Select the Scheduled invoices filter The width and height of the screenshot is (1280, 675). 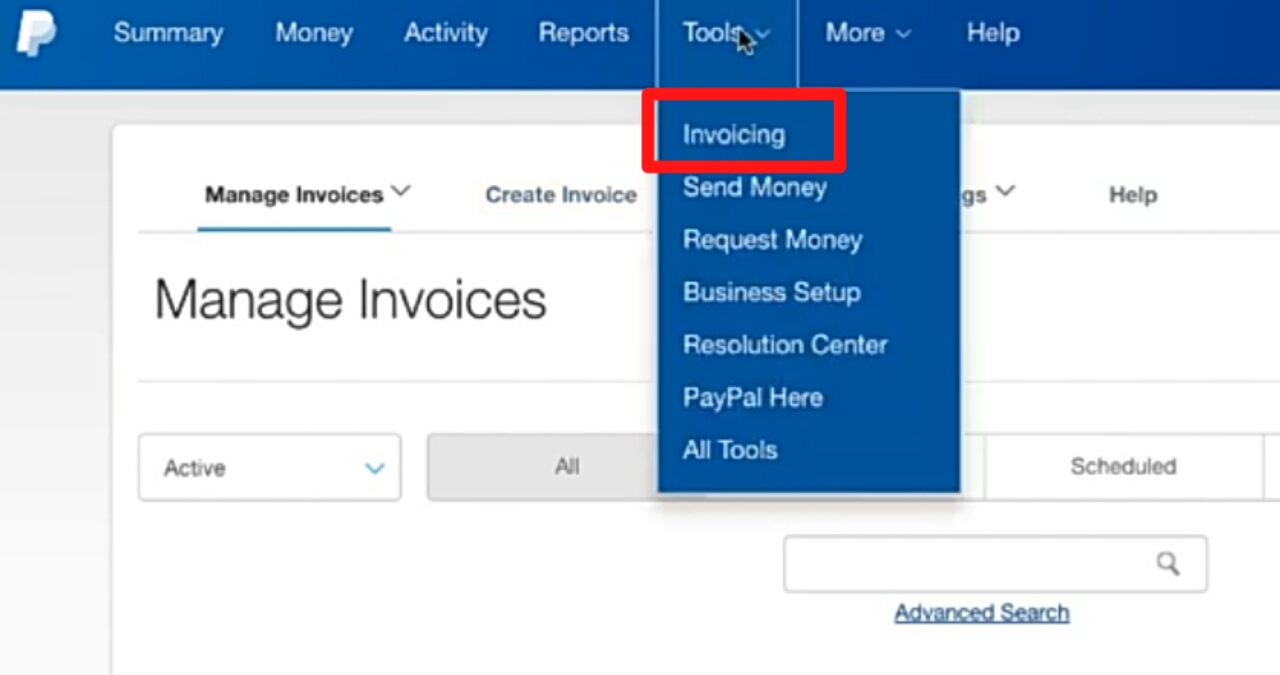[1123, 466]
